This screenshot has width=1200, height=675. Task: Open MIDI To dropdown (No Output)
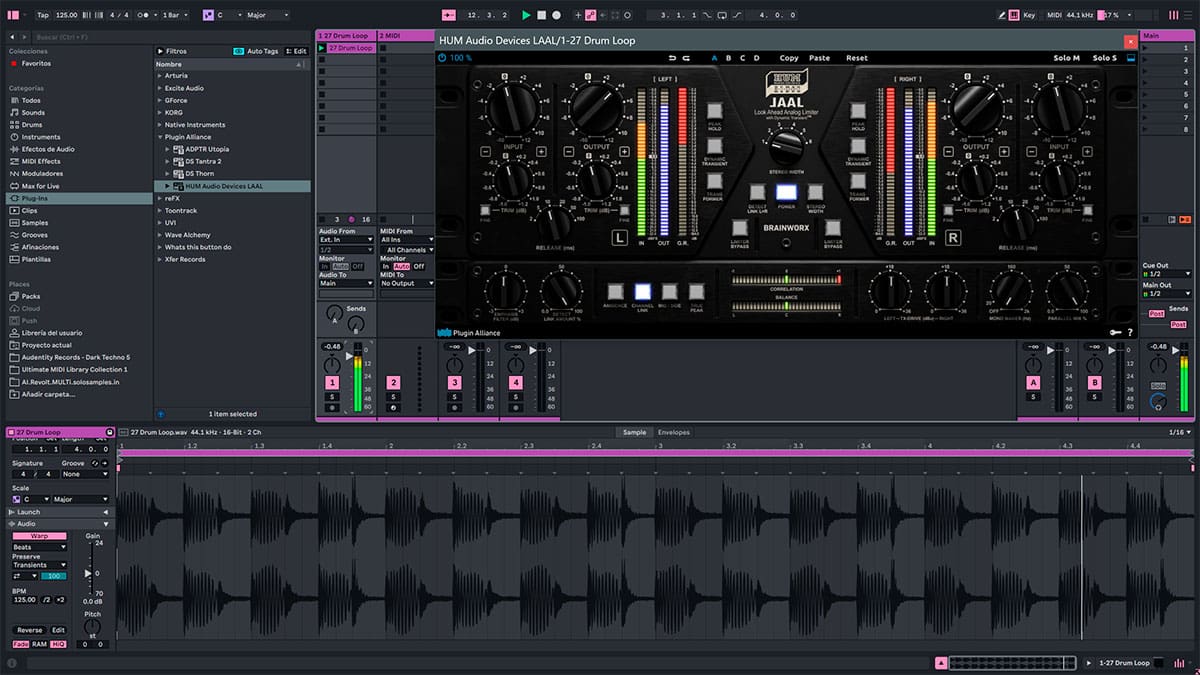[408, 283]
